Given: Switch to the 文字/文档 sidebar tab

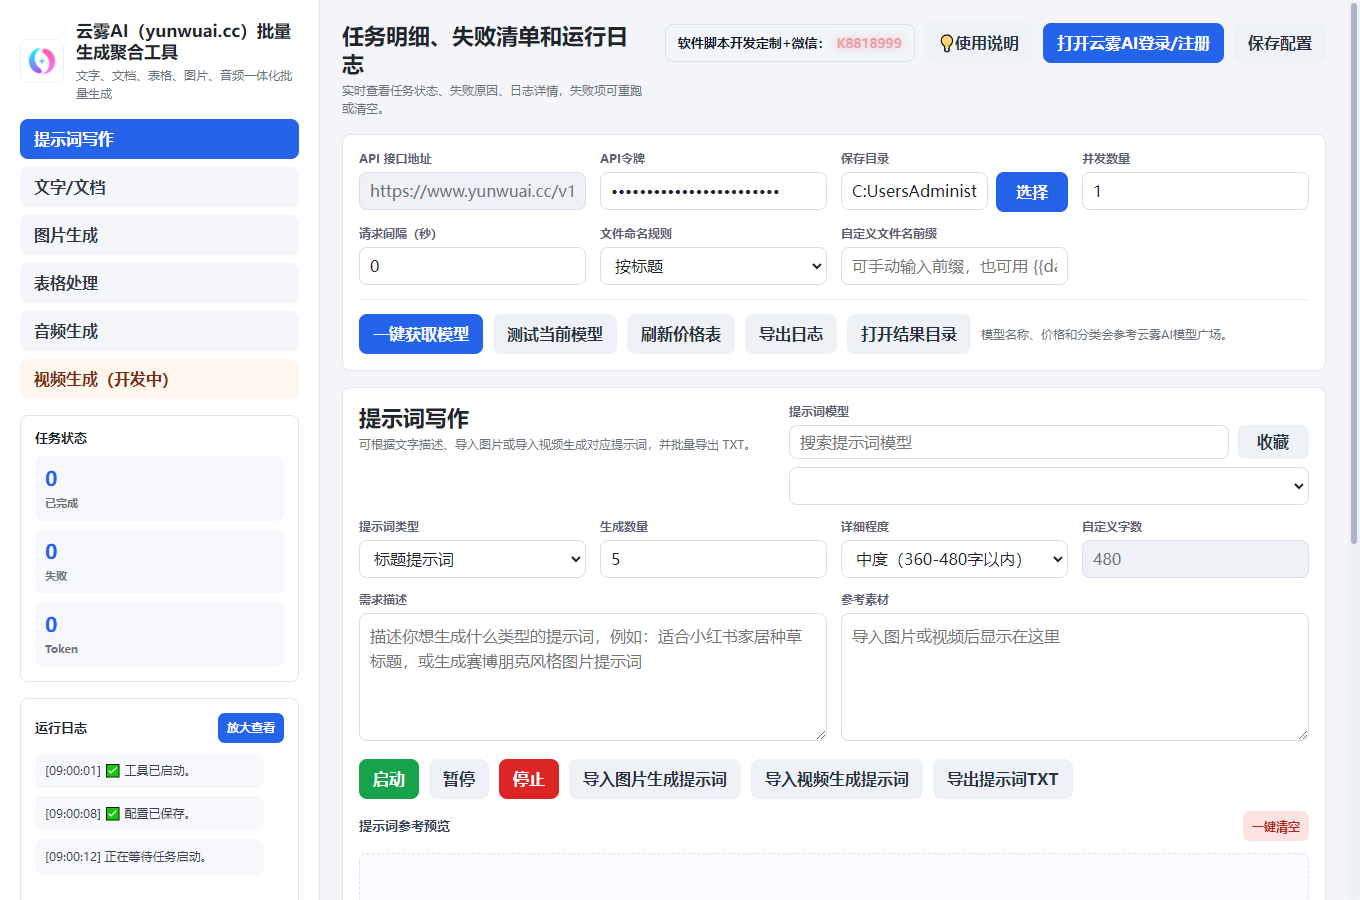Looking at the screenshot, I should 159,187.
